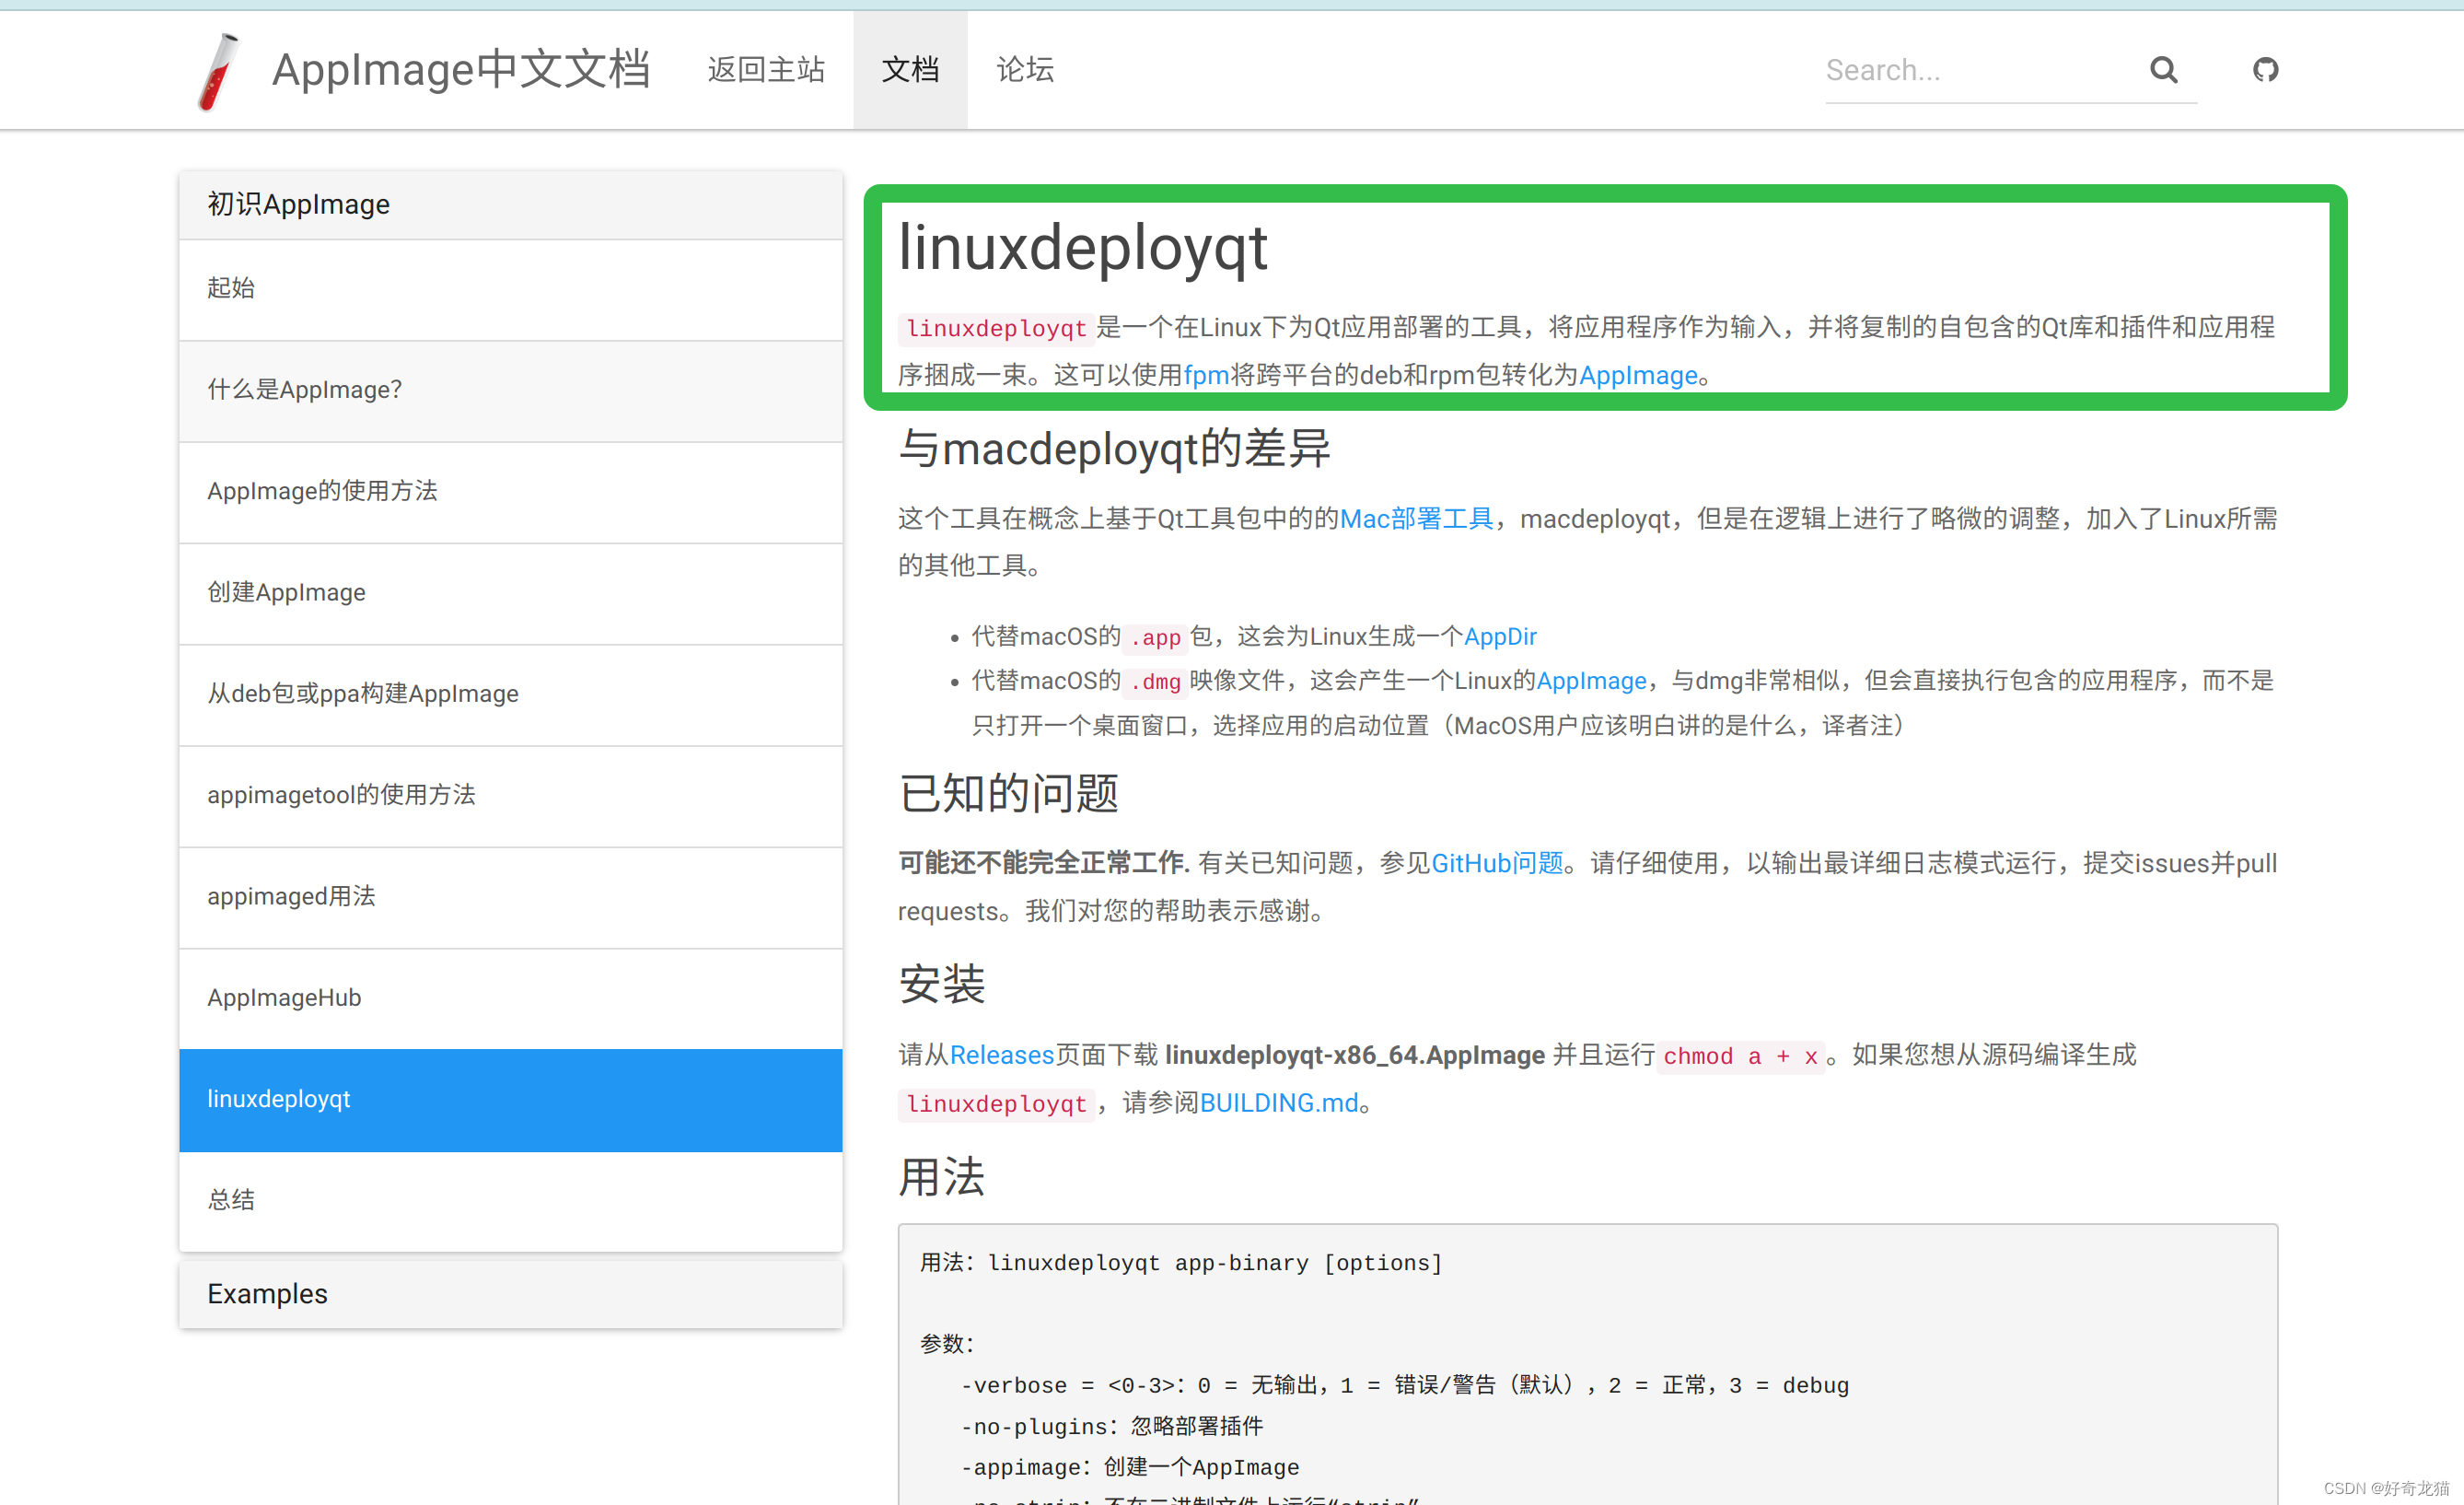The height and width of the screenshot is (1505, 2464).
Task: Open the 返回主站 nav item
Action: [766, 70]
